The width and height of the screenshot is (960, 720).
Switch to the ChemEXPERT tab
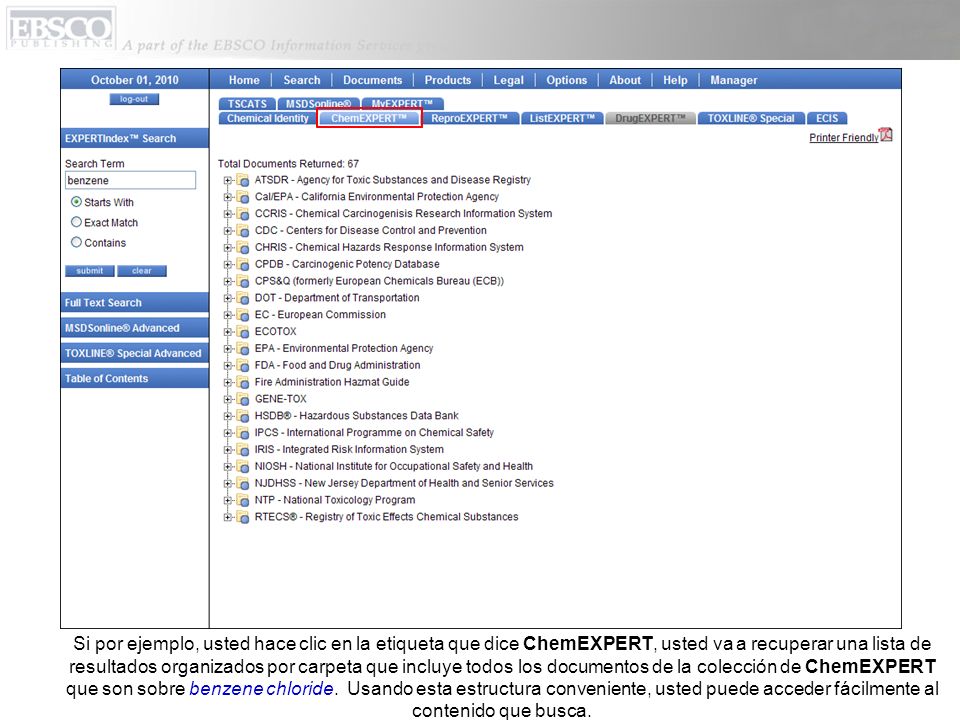click(369, 118)
